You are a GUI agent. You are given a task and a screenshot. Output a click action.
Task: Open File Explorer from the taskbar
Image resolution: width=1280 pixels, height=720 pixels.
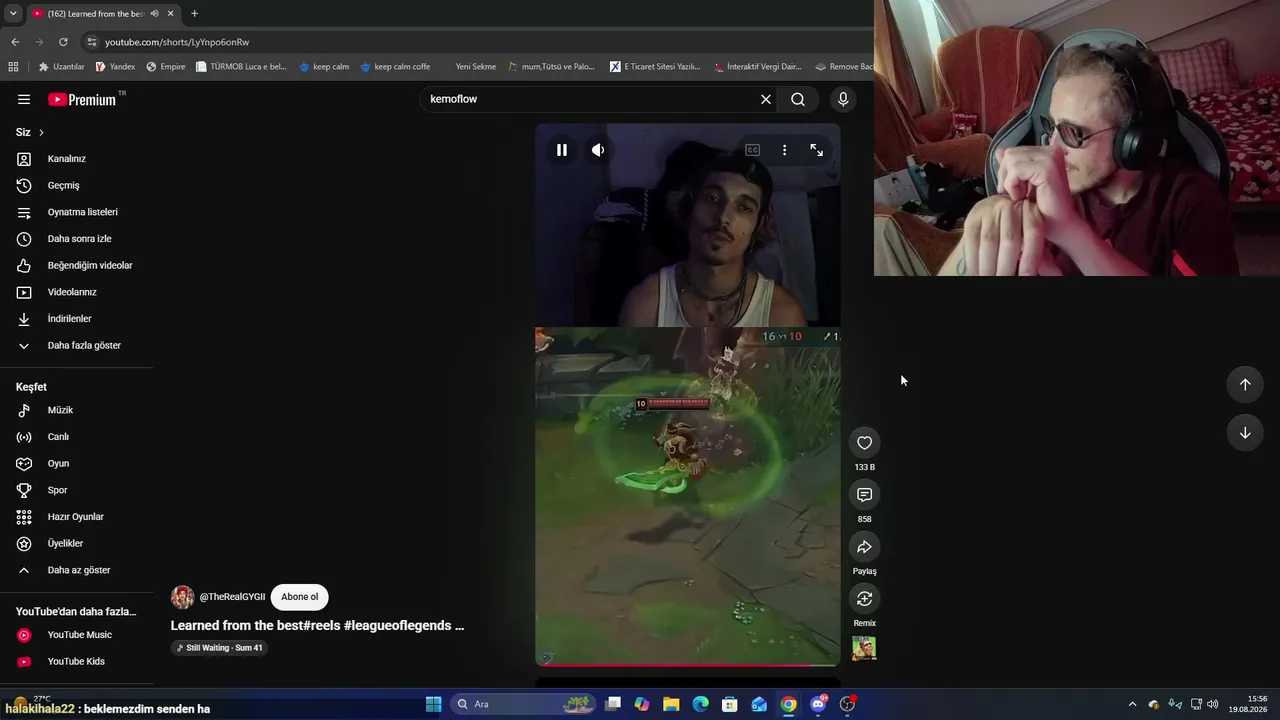(x=671, y=704)
